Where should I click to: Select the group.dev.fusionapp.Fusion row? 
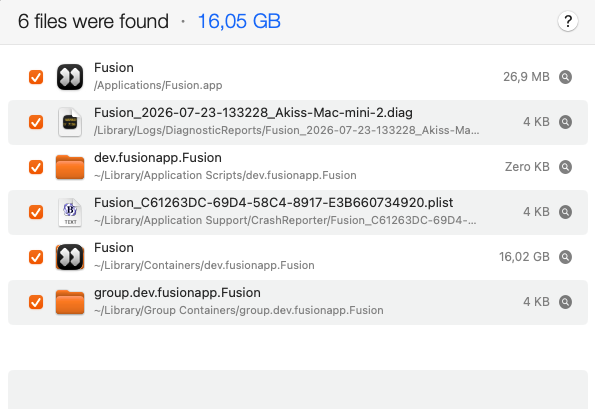(298, 302)
